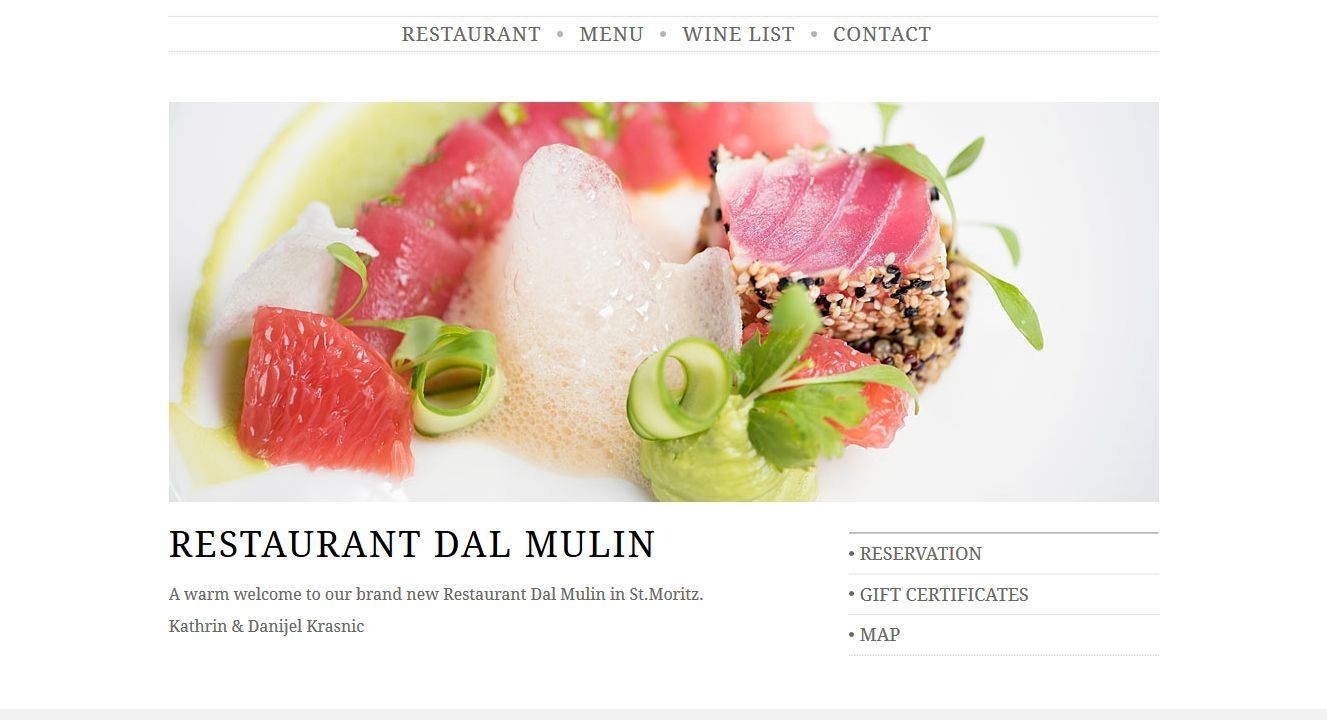The image size is (1327, 720).
Task: Open the WINE LIST page
Action: (738, 34)
